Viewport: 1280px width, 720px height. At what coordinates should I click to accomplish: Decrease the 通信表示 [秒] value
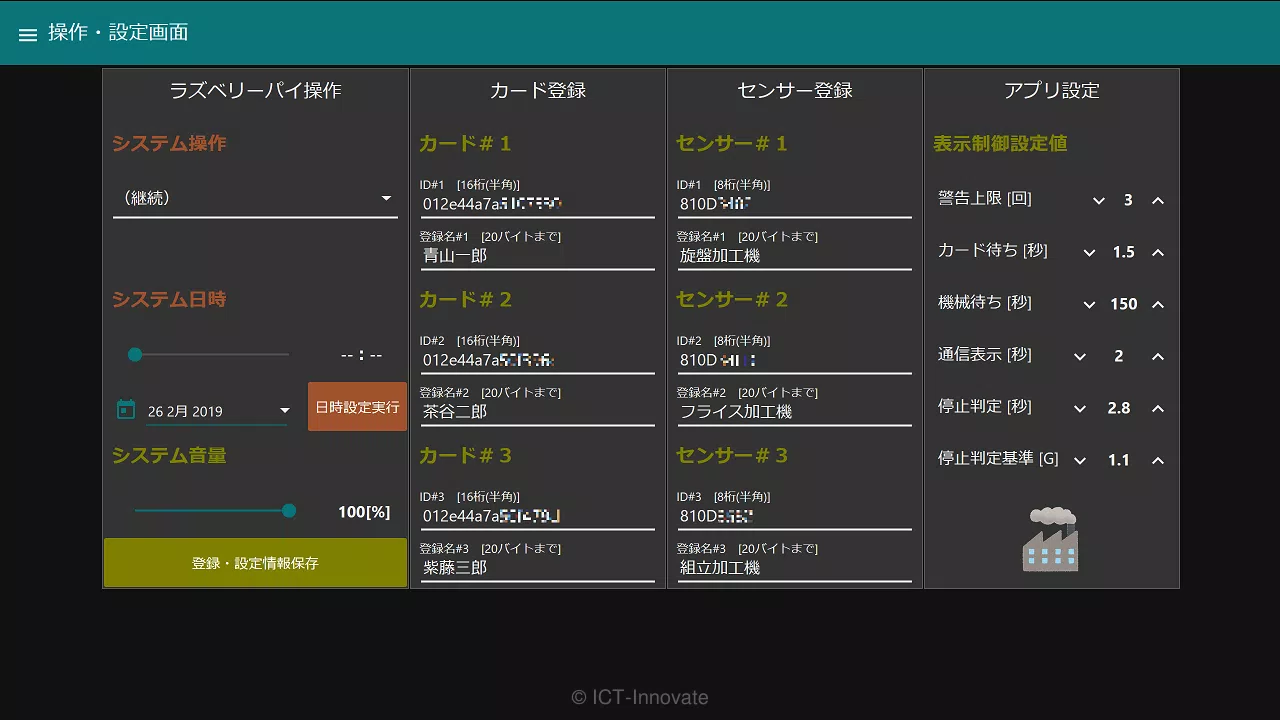pos(1079,357)
